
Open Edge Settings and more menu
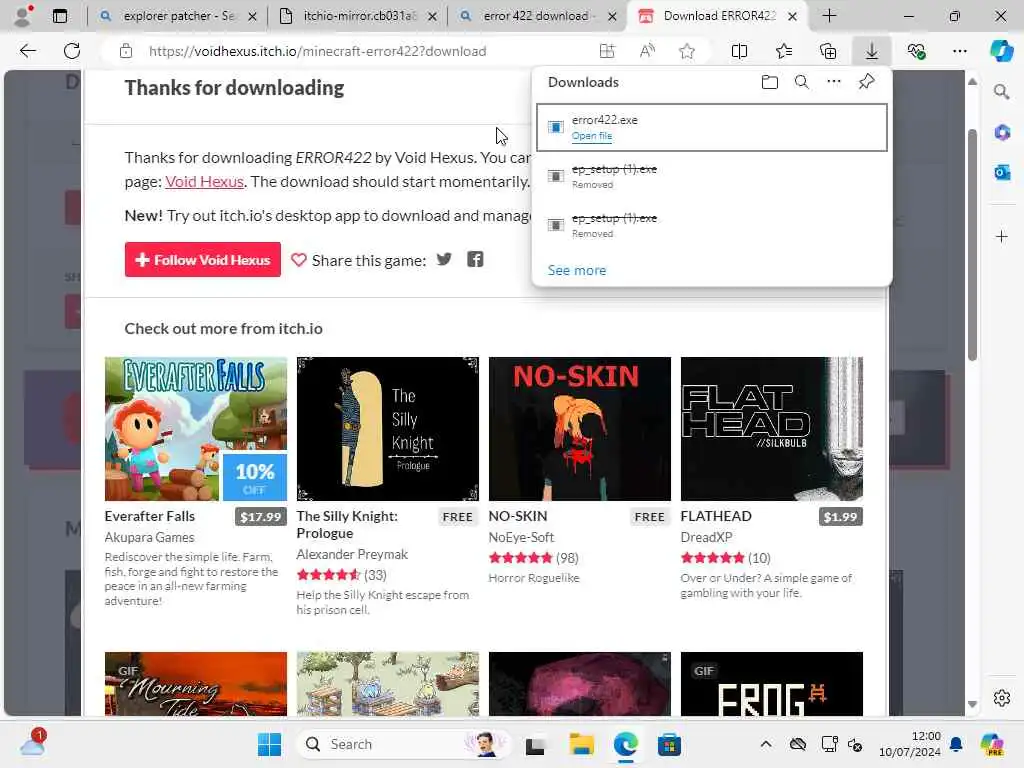pyautogui.click(x=959, y=51)
